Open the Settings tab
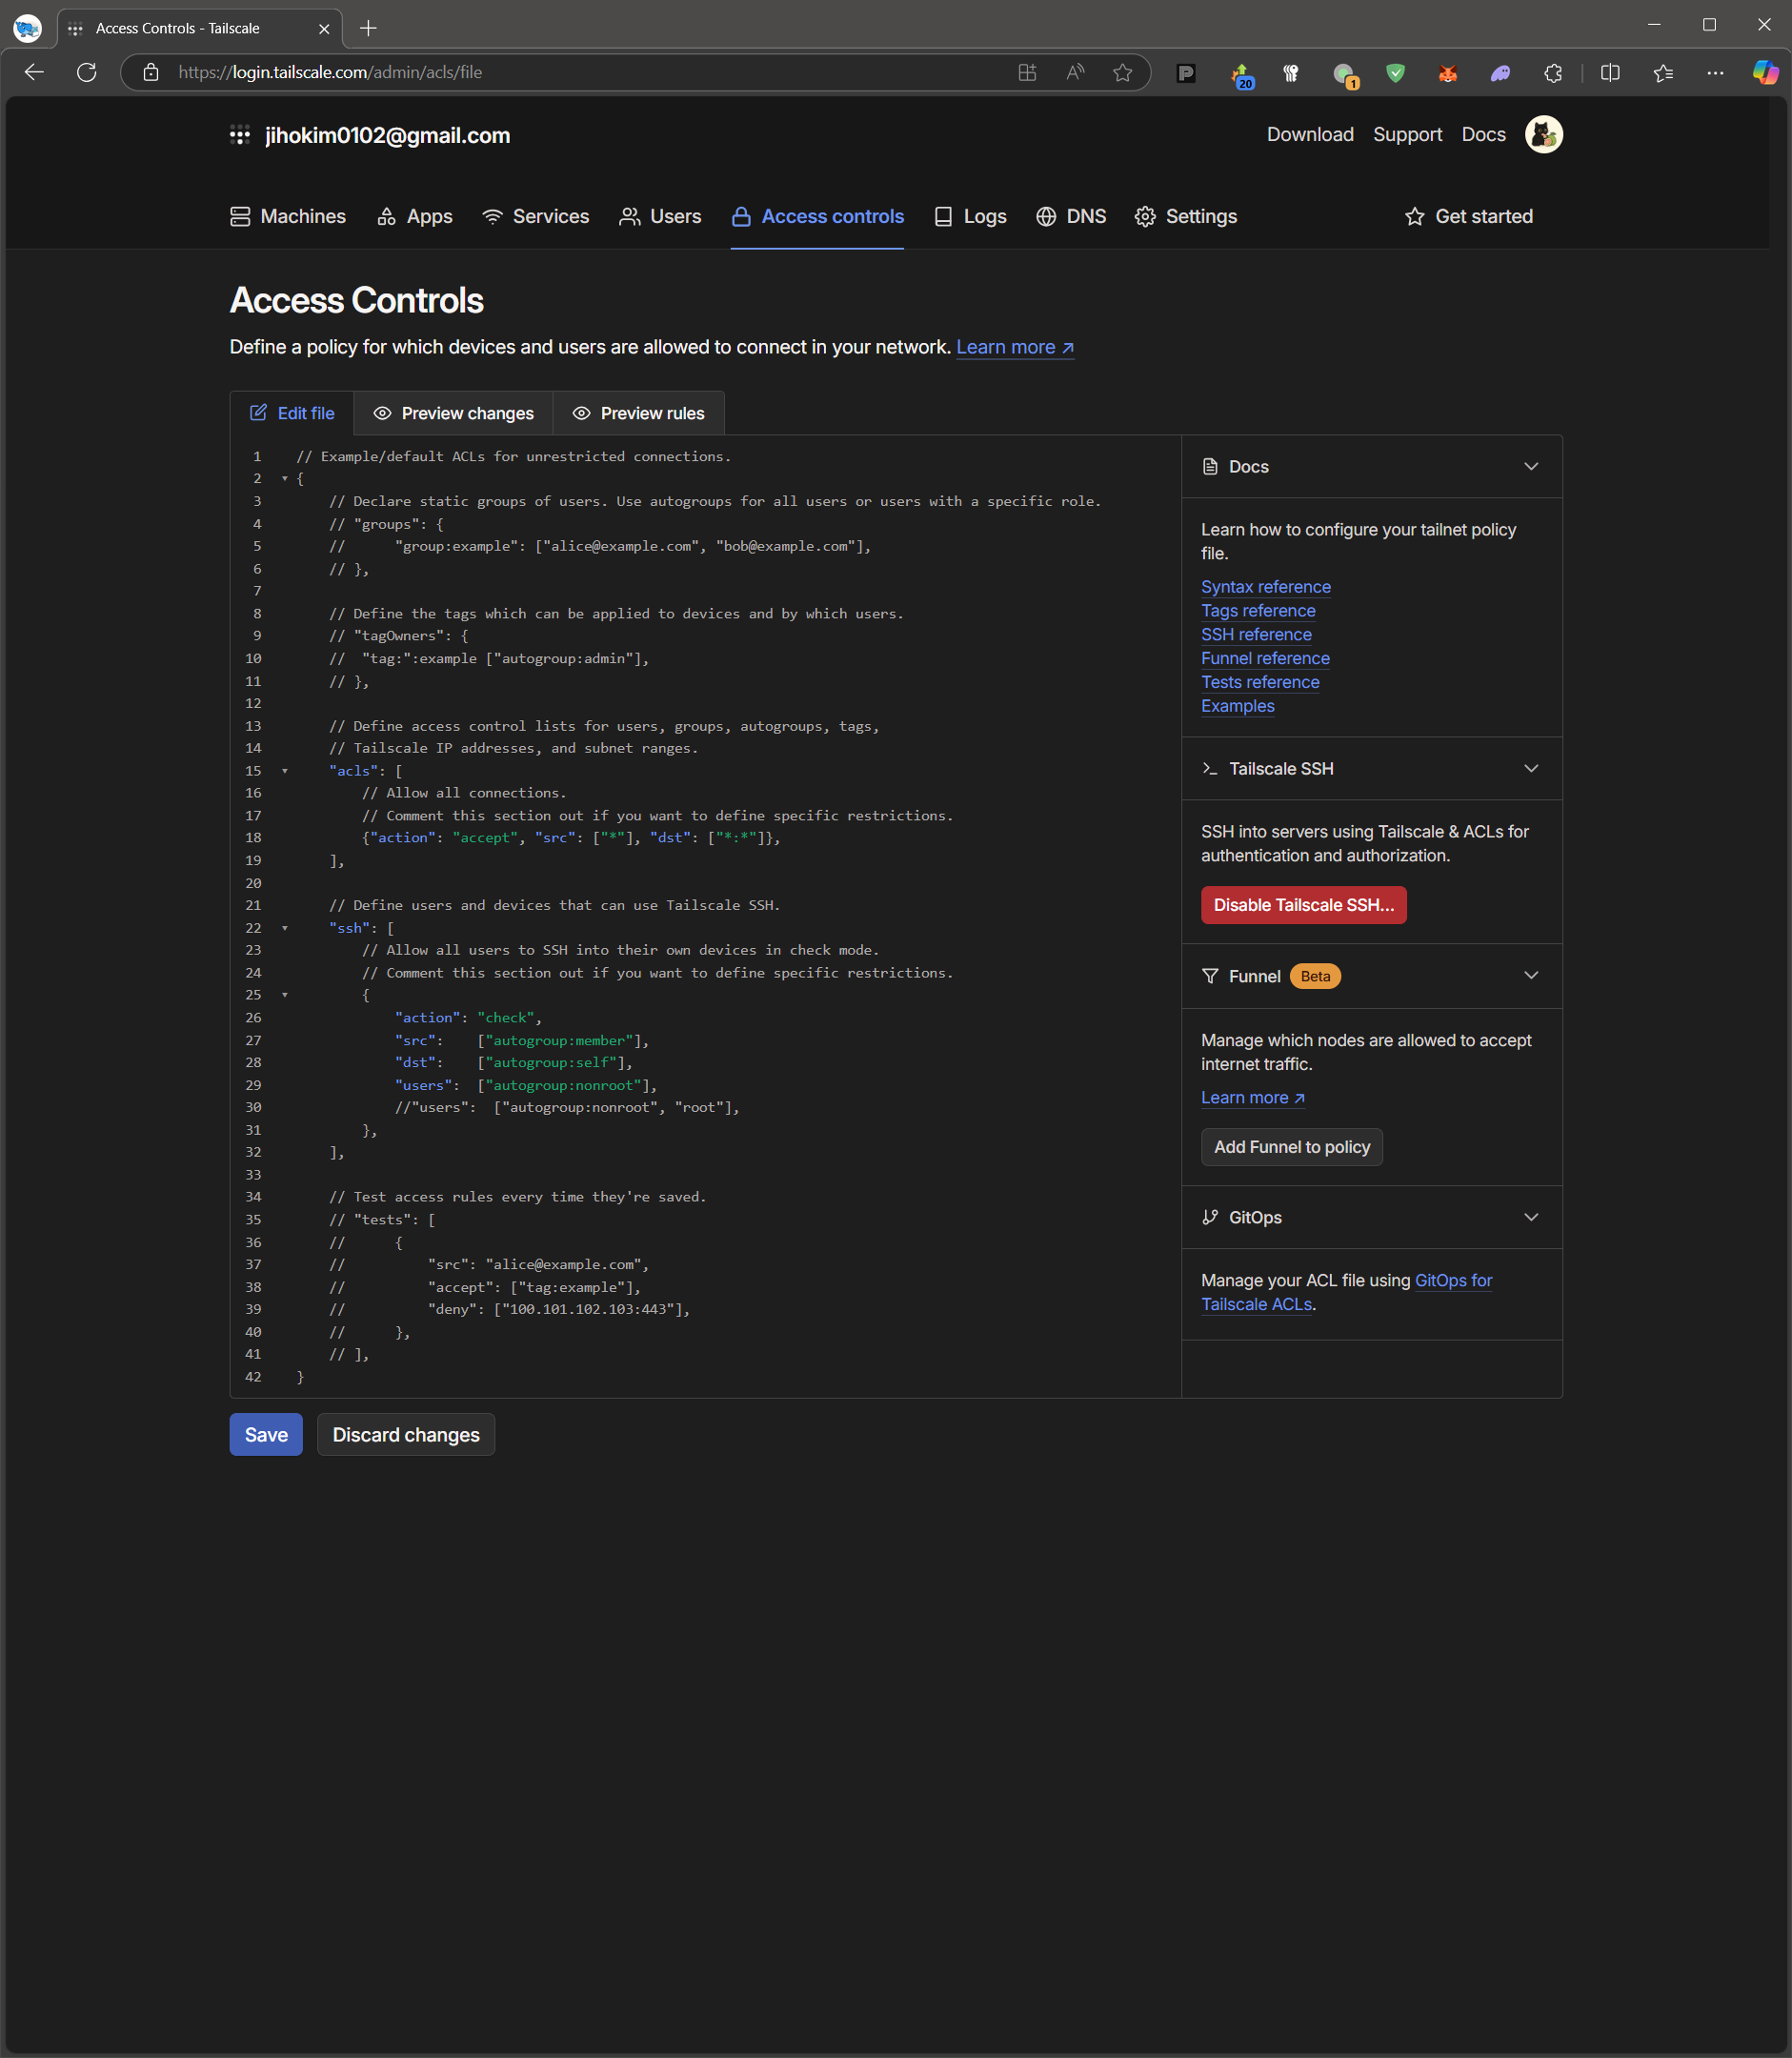 pos(1186,216)
